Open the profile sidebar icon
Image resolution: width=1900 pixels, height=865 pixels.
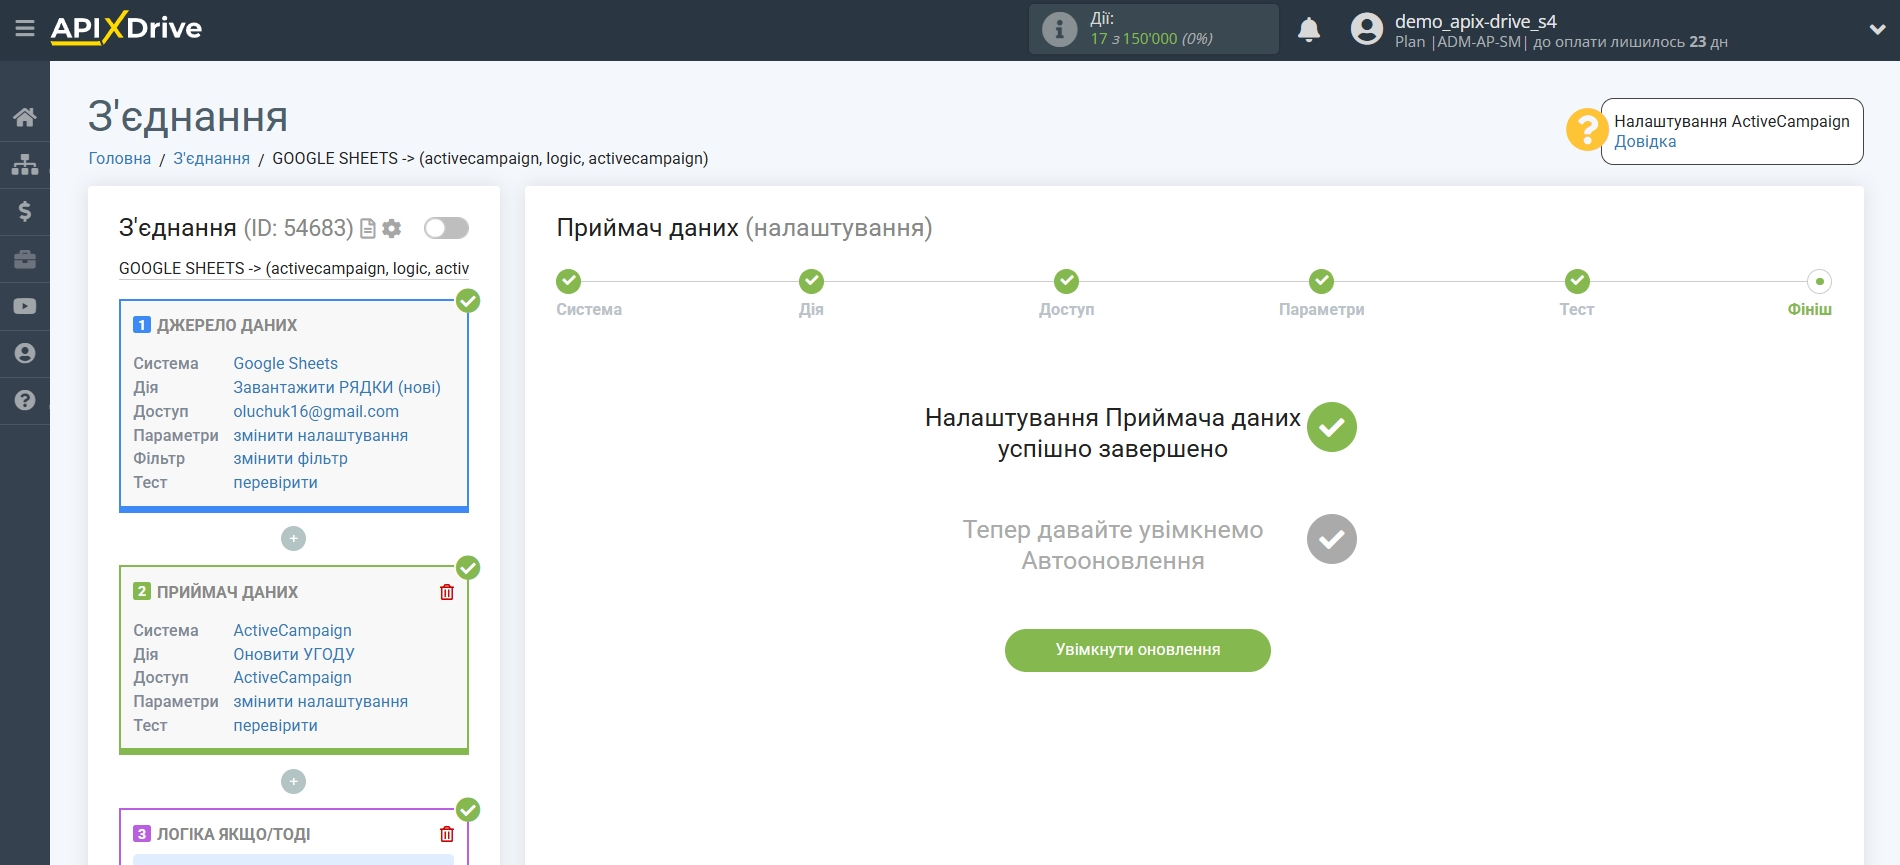tap(25, 353)
